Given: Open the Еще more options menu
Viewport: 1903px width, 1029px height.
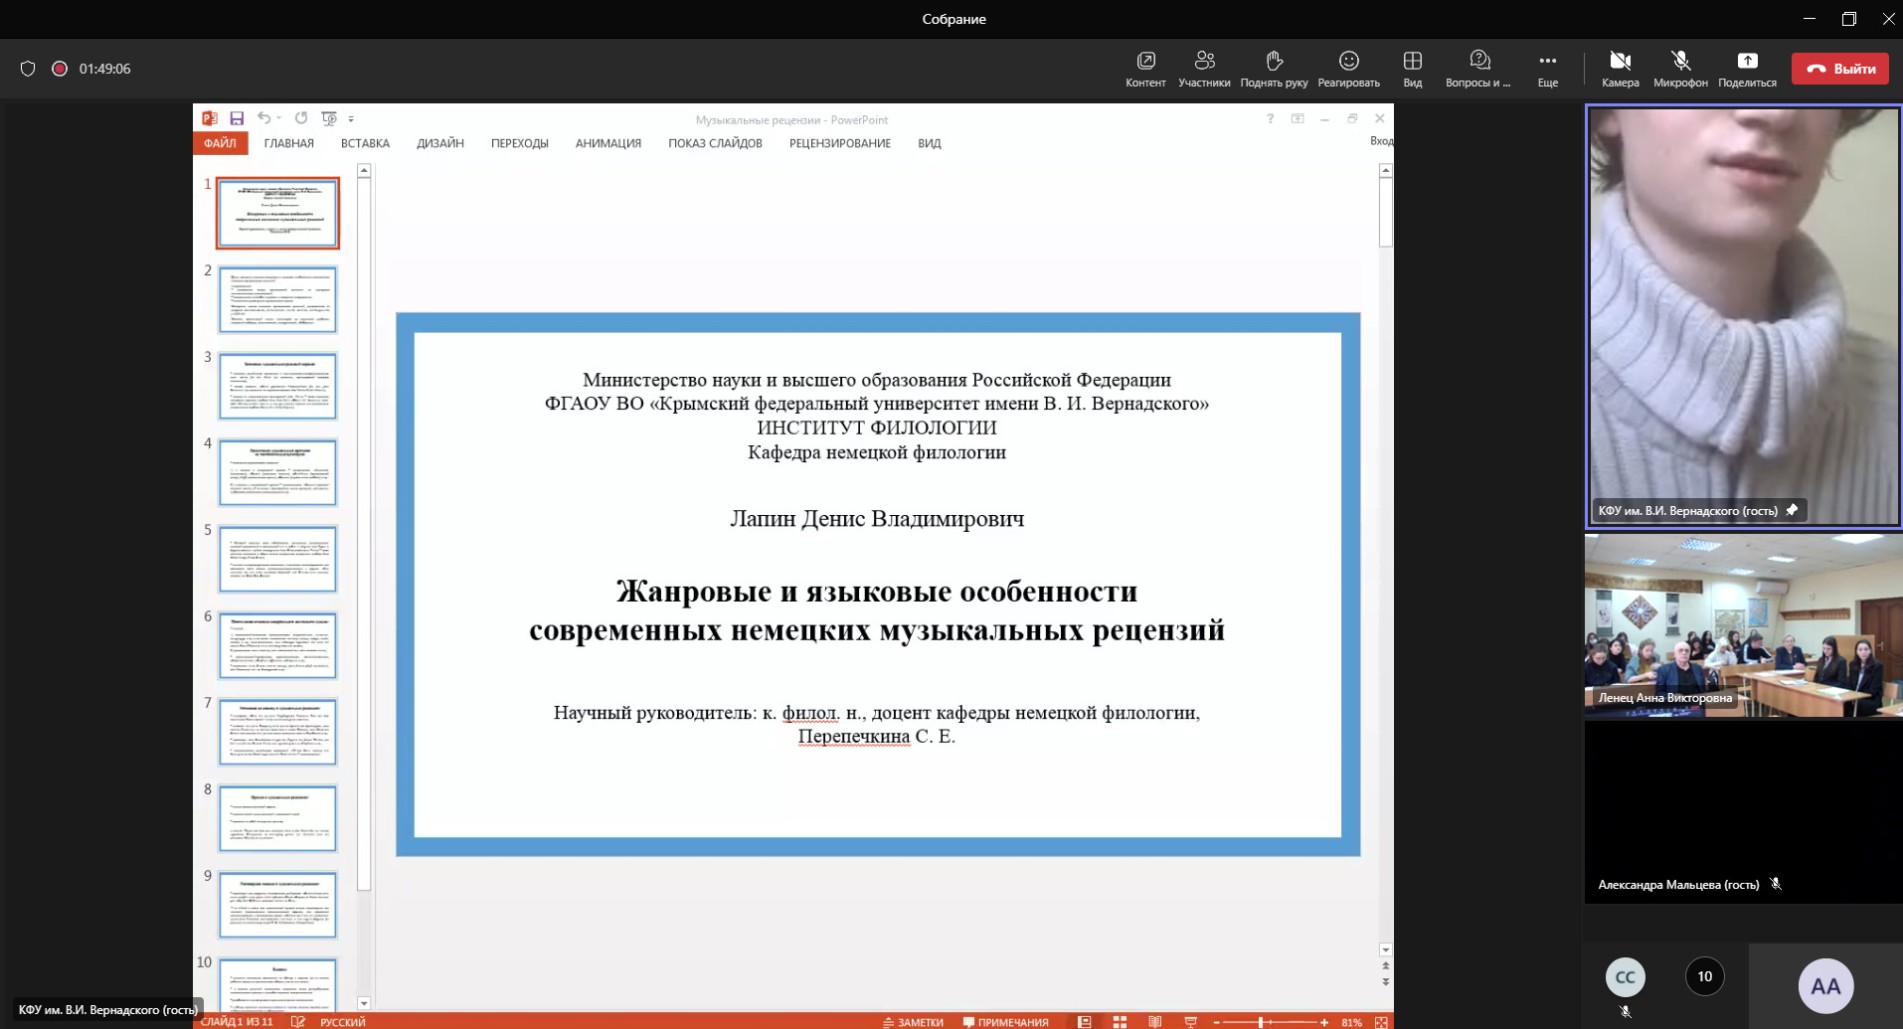Looking at the screenshot, I should coord(1546,68).
